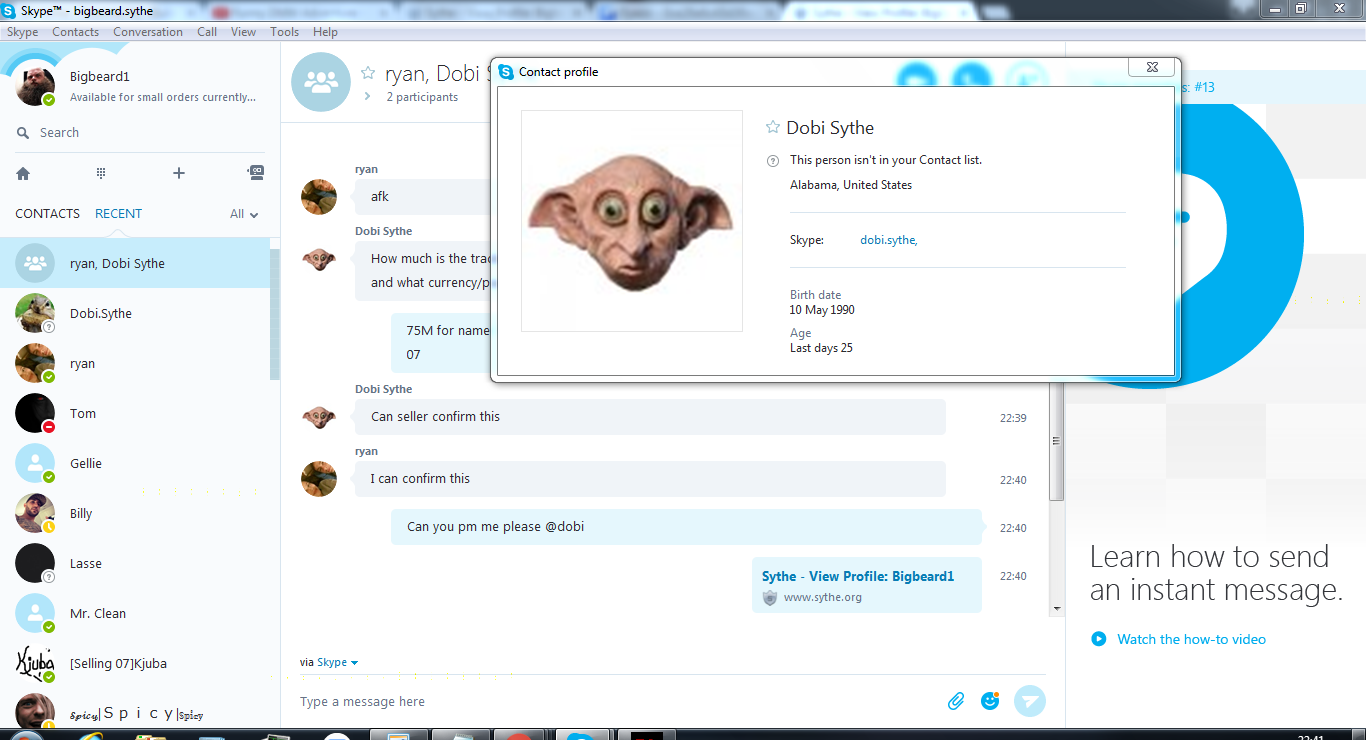Open the bots icon in sidebar
This screenshot has width=1366, height=740.
point(256,173)
